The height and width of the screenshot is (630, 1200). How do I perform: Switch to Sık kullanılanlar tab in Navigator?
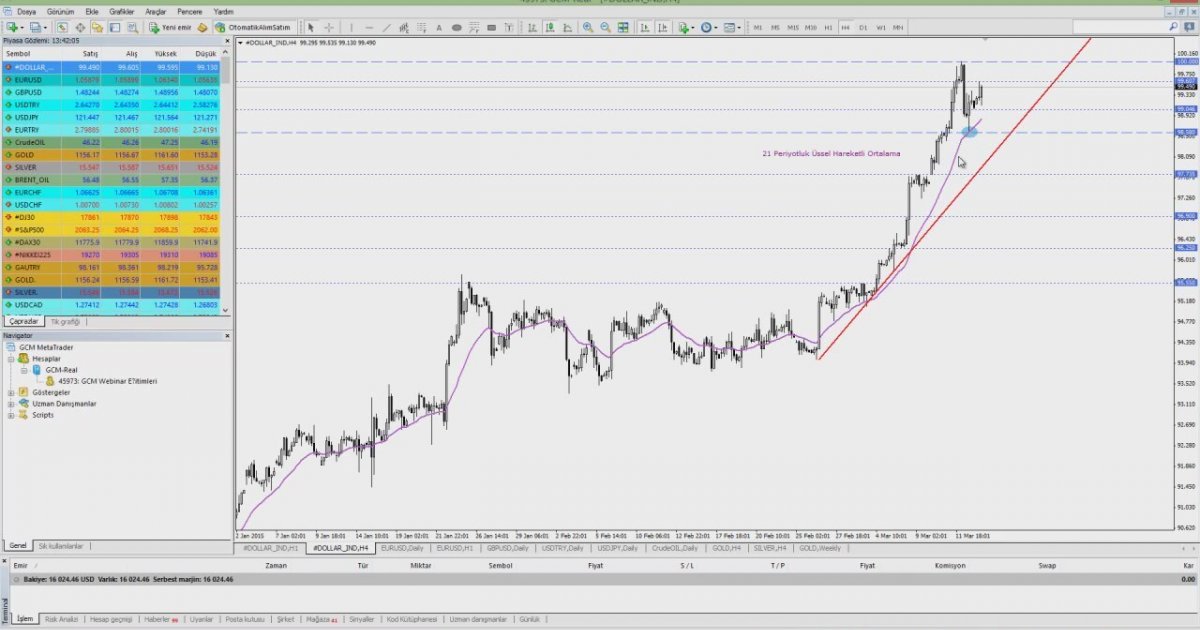pyautogui.click(x=61, y=546)
